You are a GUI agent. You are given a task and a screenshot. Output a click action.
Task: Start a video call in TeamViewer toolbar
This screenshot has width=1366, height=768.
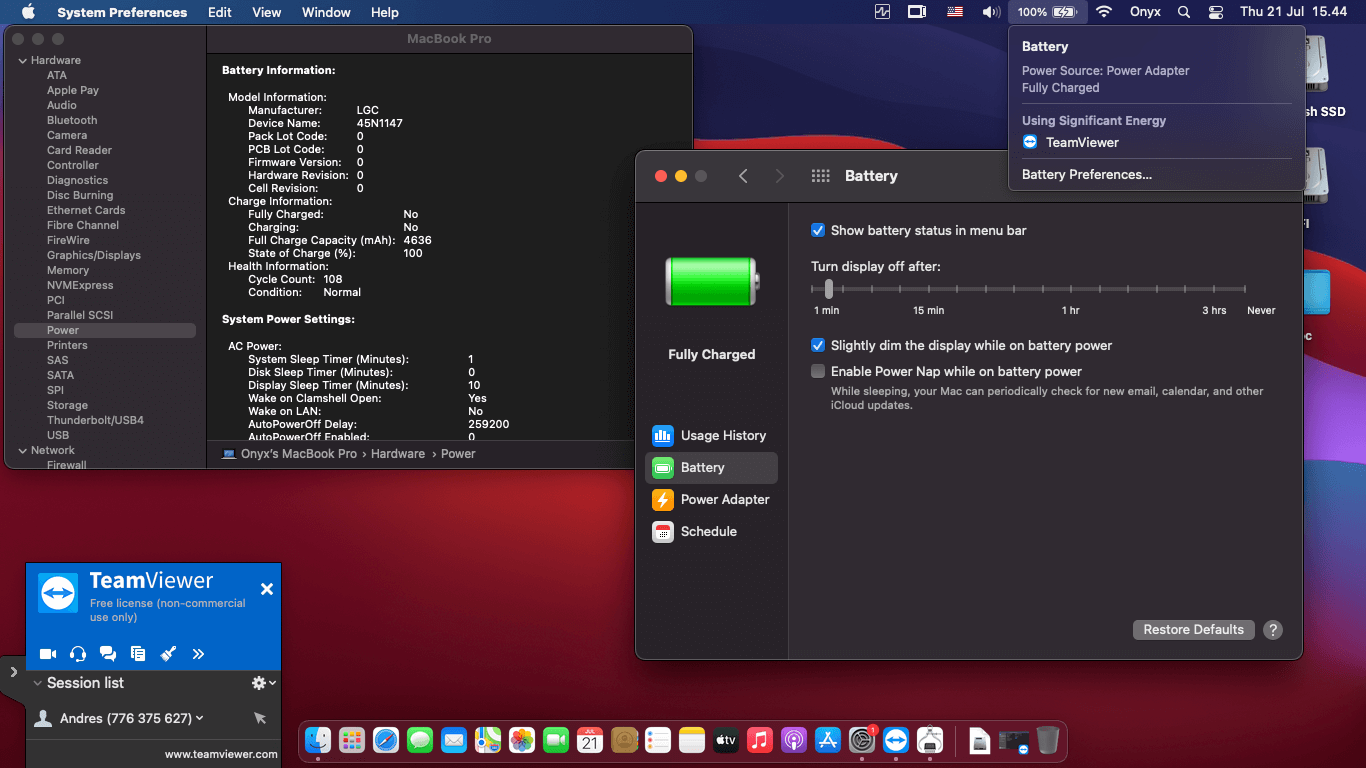(x=47, y=653)
